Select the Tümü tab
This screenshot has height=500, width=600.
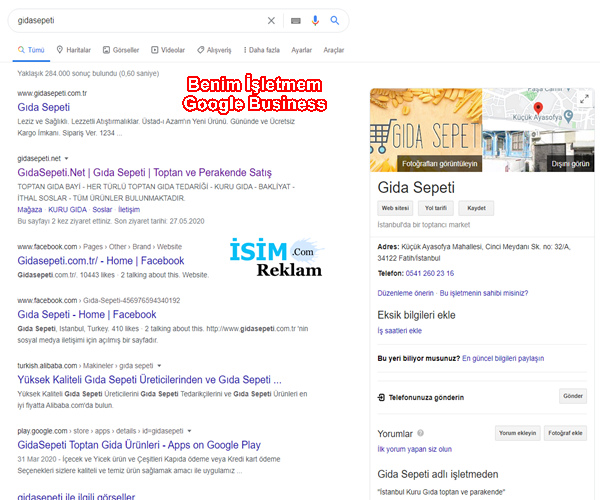(x=31, y=50)
